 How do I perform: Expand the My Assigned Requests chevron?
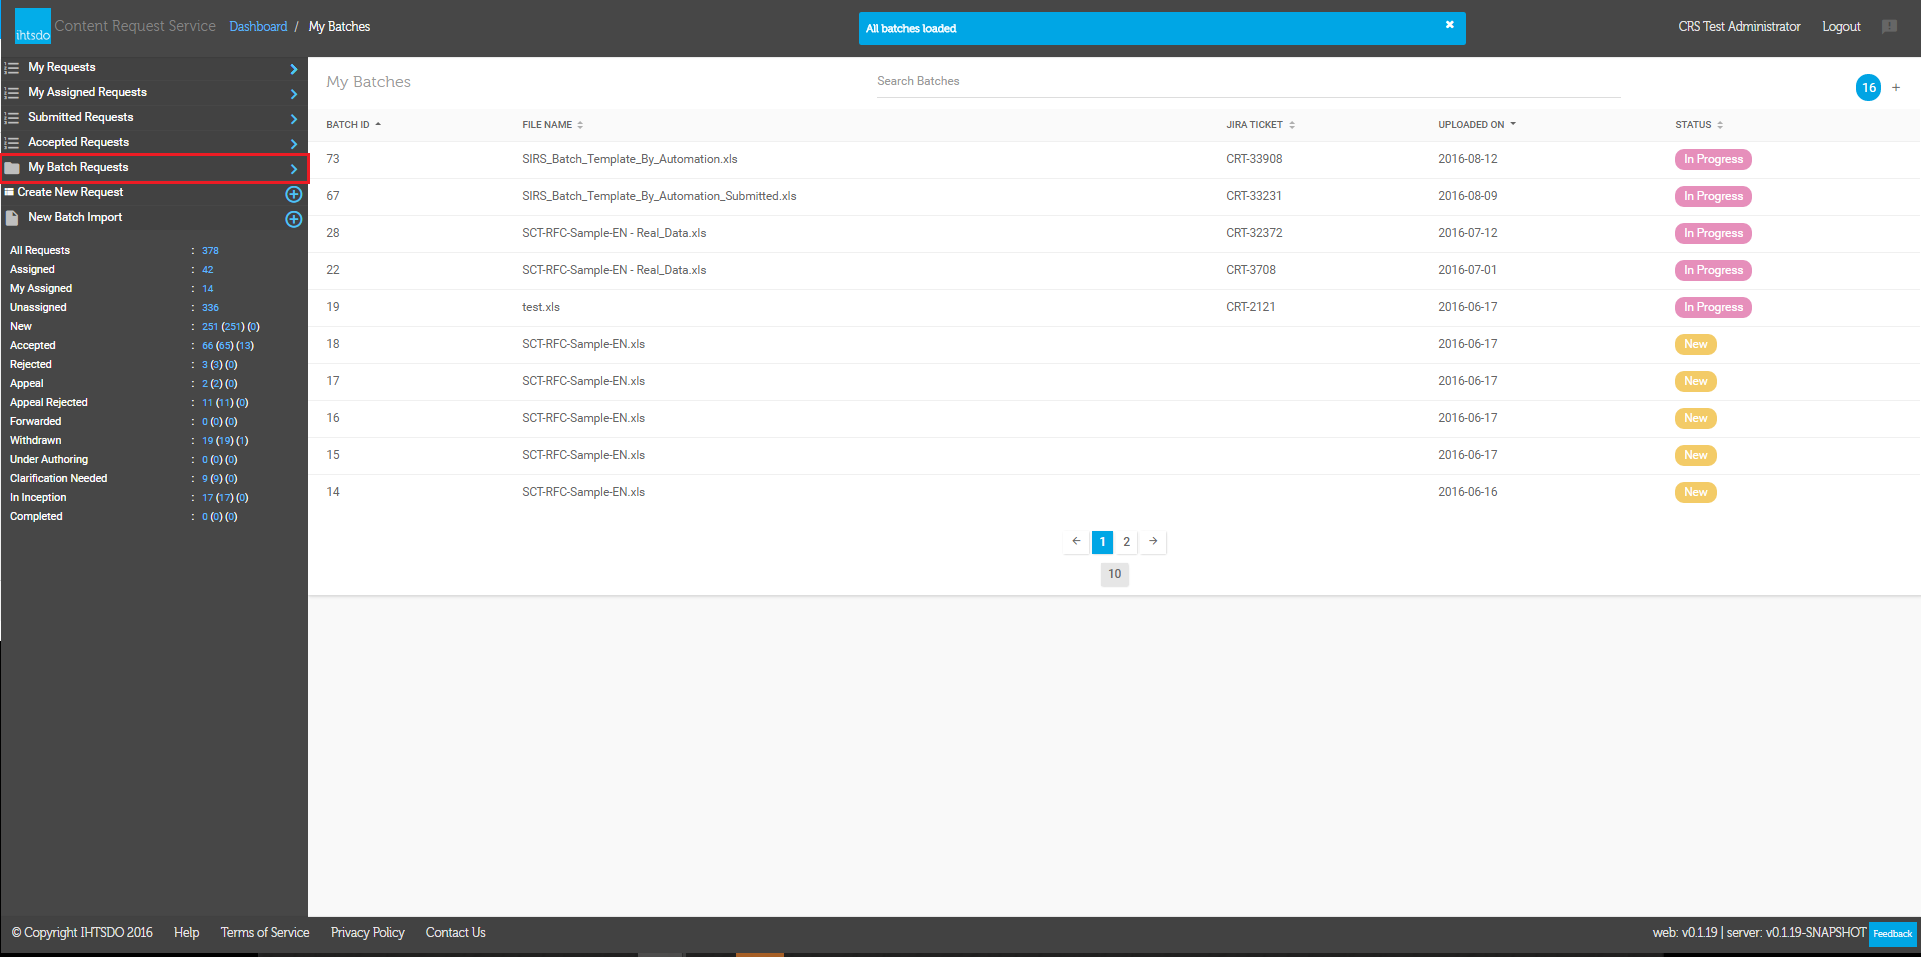click(294, 94)
